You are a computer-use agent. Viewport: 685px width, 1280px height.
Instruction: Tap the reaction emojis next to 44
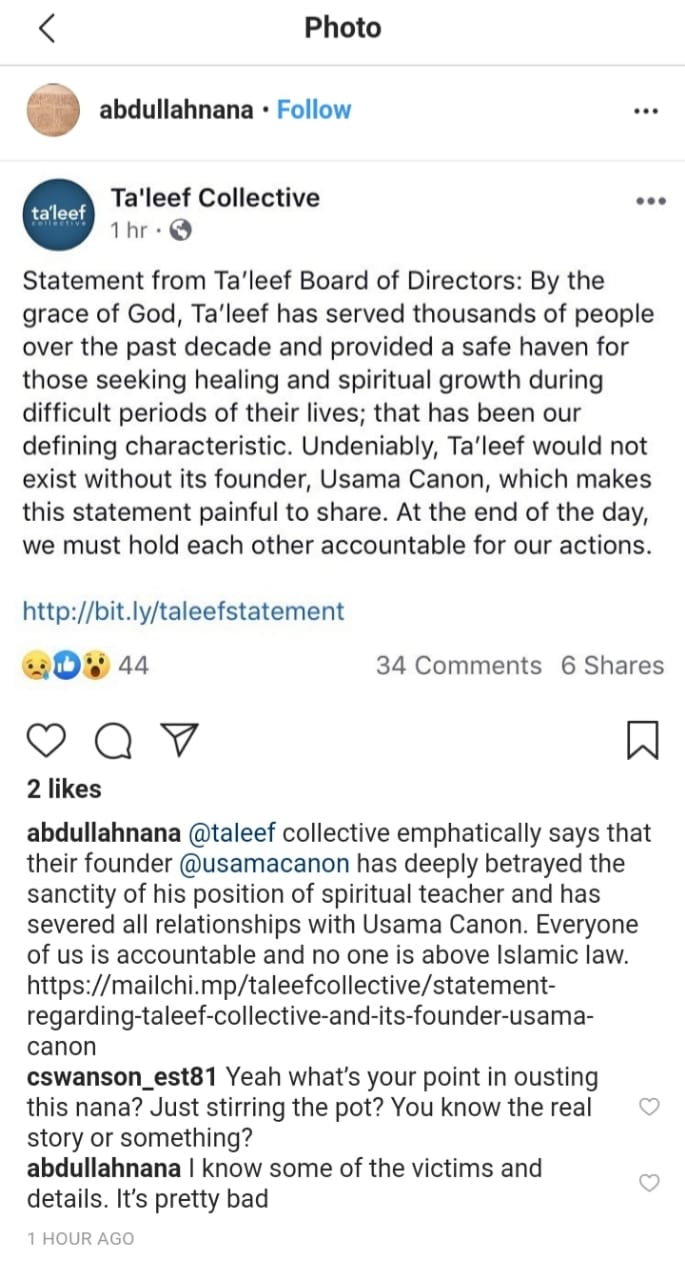[66, 666]
